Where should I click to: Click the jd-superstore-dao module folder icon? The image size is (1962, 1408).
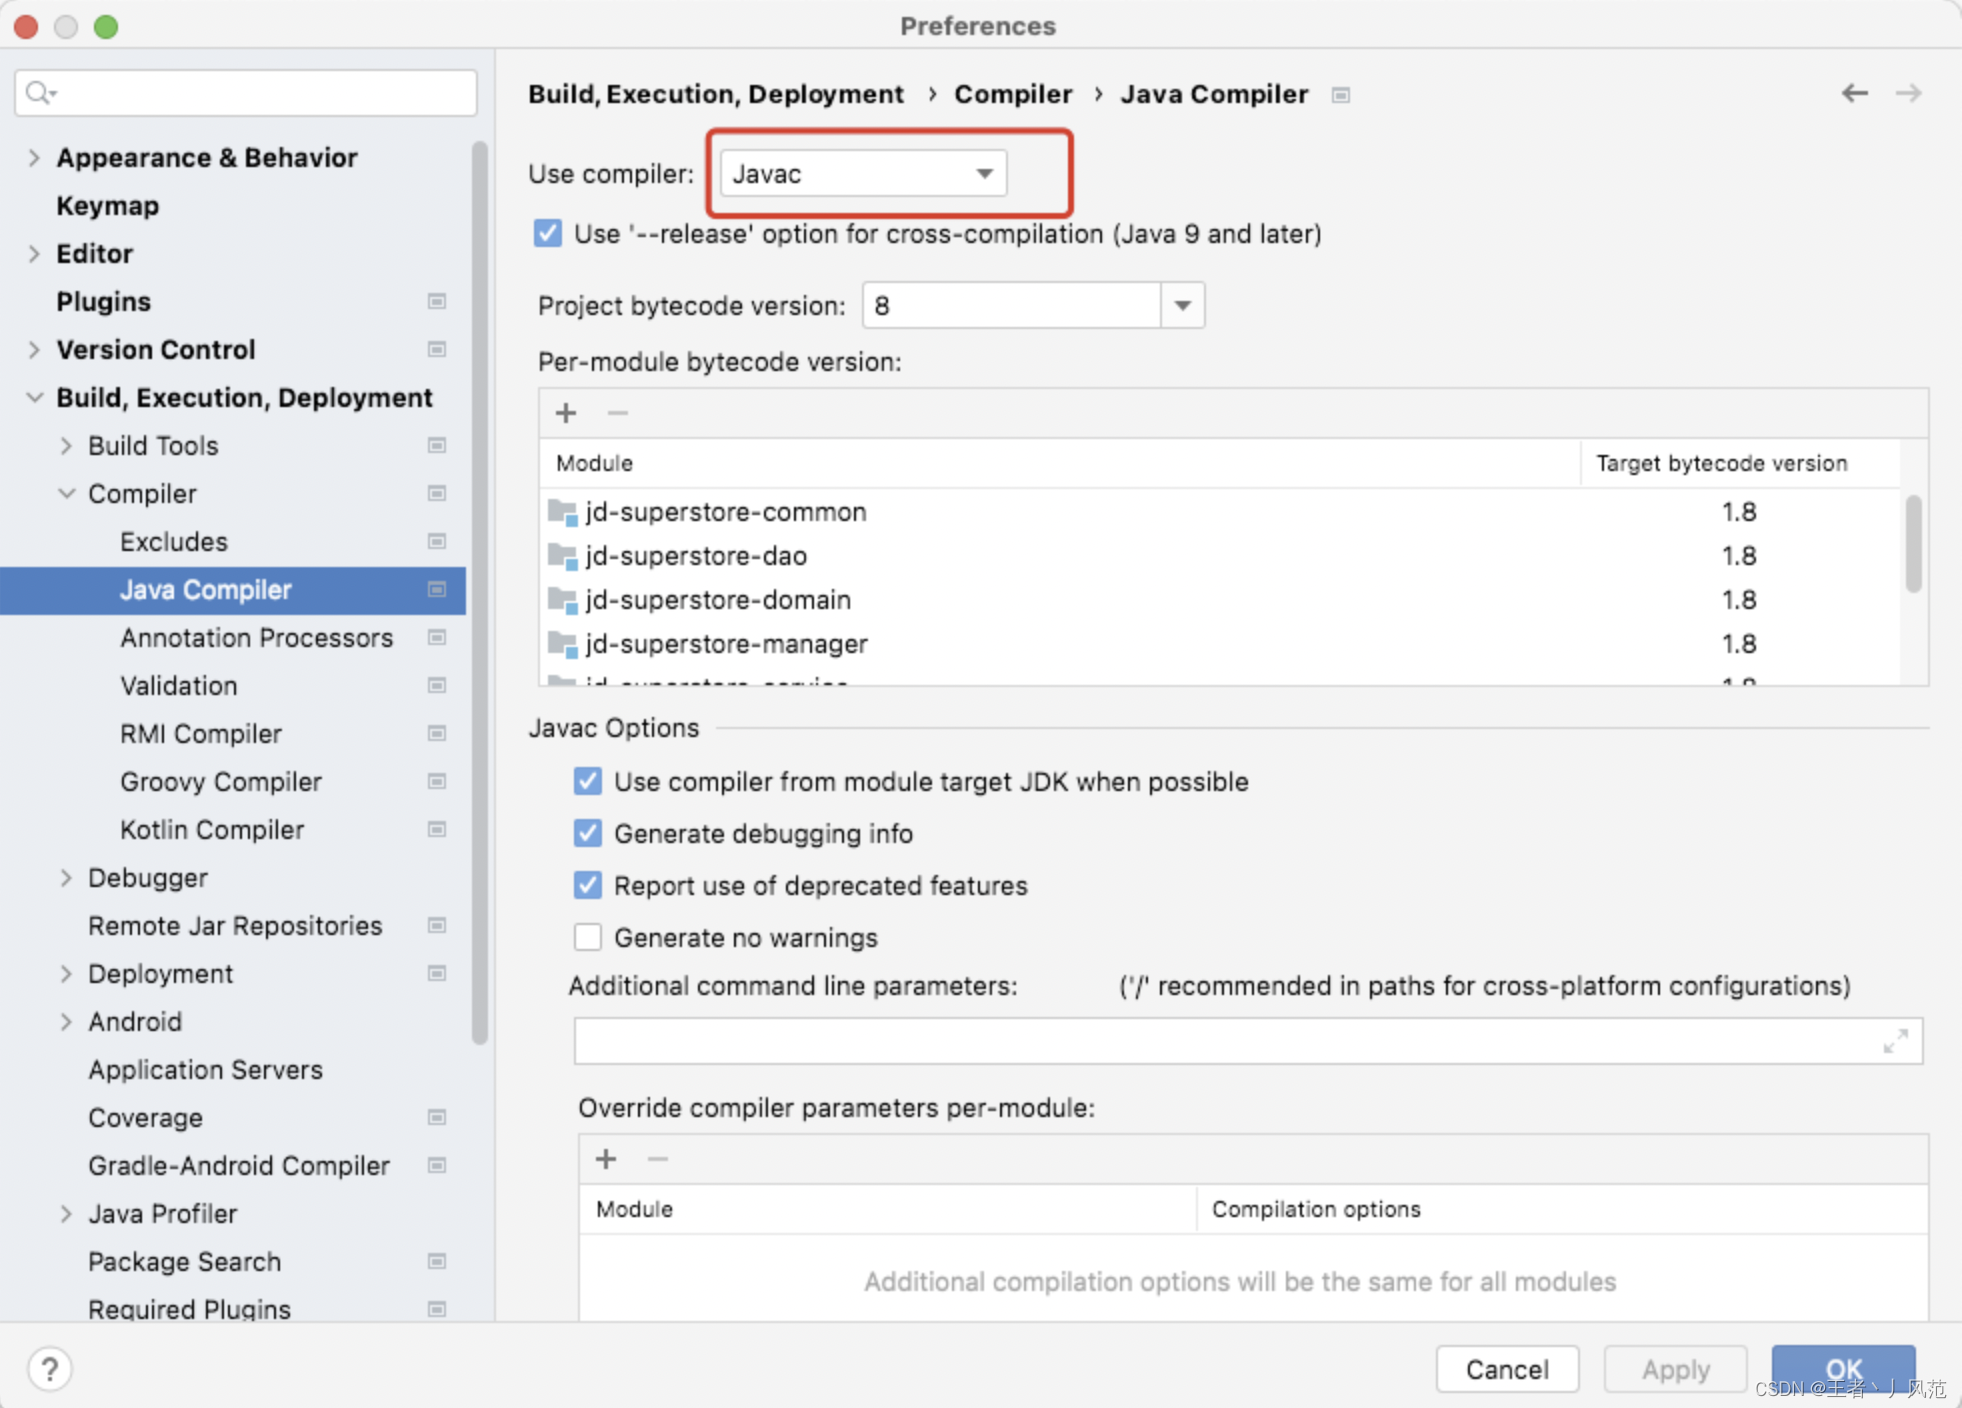click(x=563, y=556)
